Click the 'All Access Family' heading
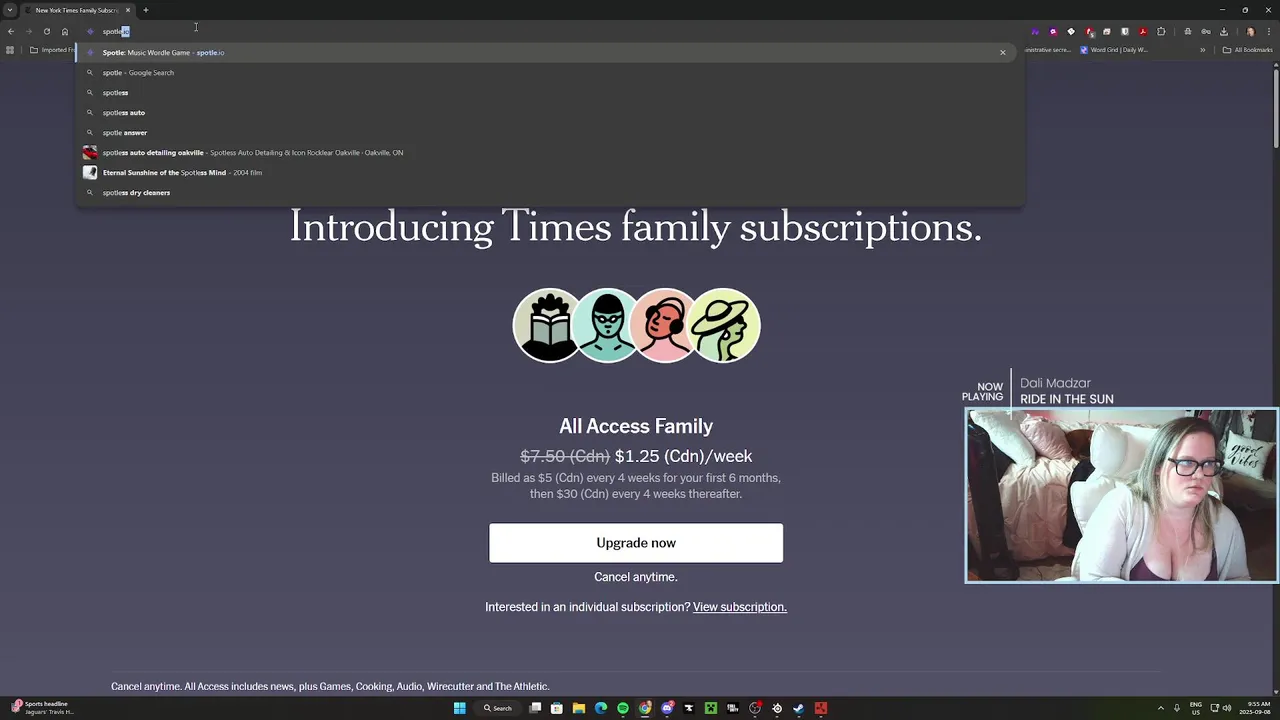This screenshot has width=1280, height=720. pos(636,426)
